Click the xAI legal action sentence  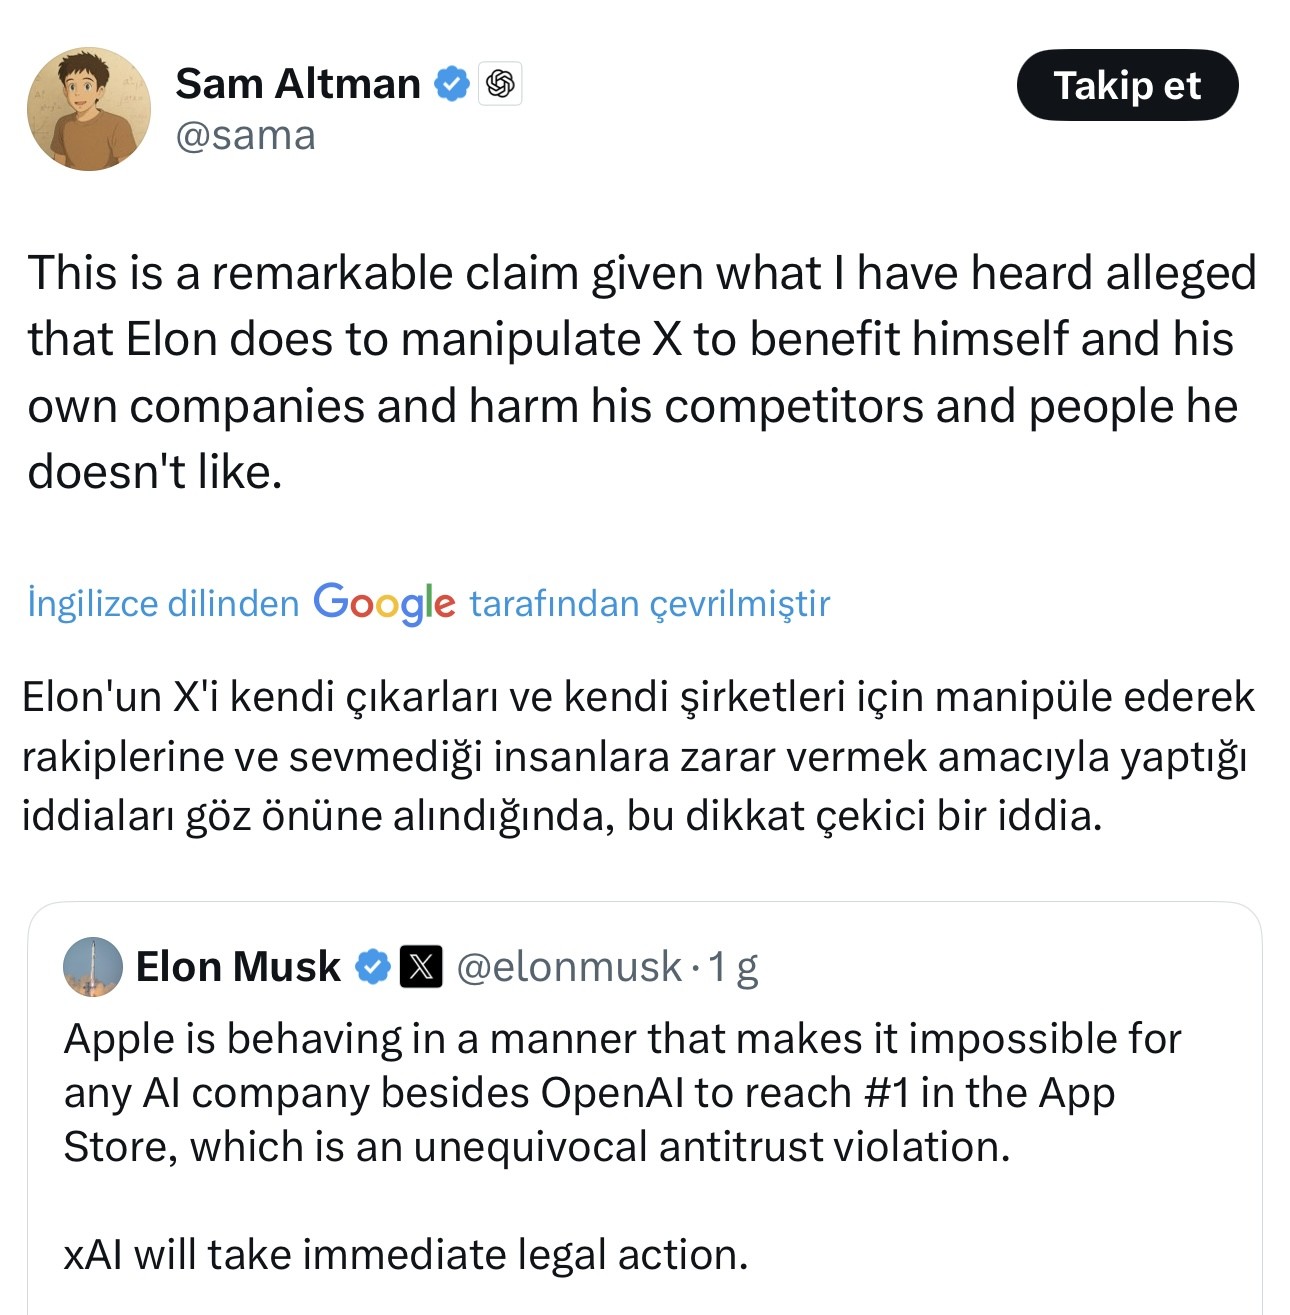pos(405,1255)
